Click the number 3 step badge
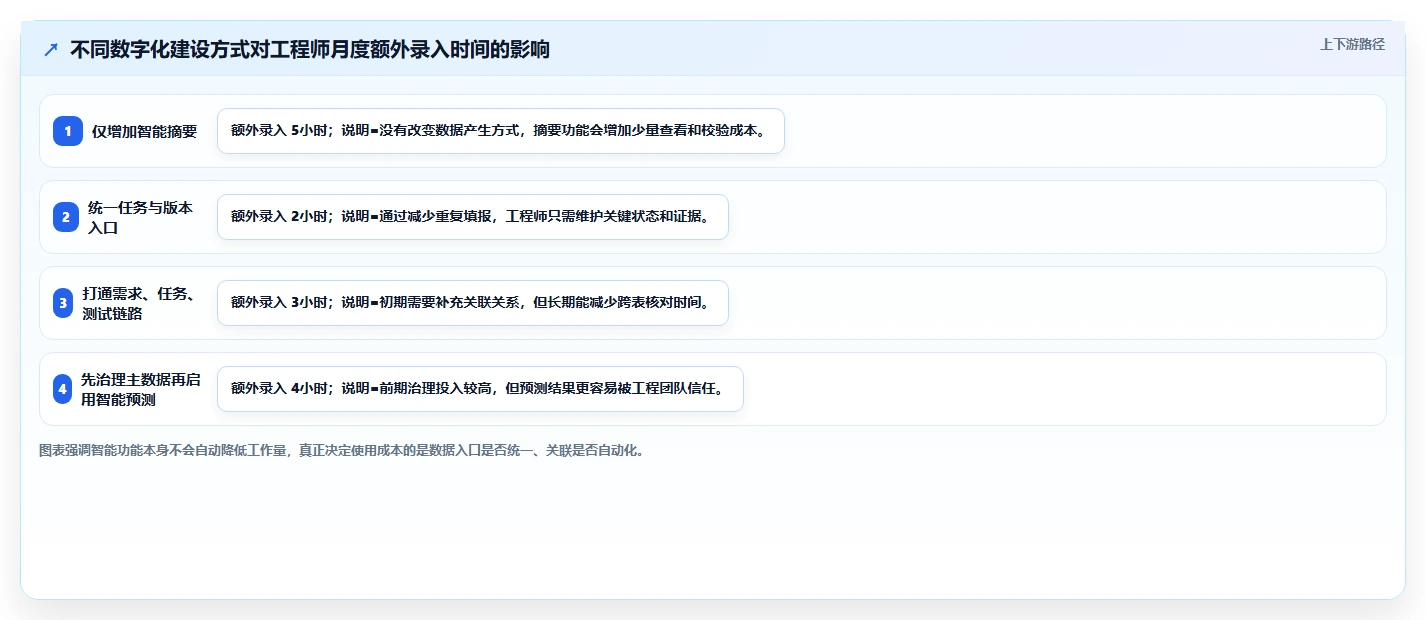The width and height of the screenshot is (1426, 620). (x=63, y=303)
